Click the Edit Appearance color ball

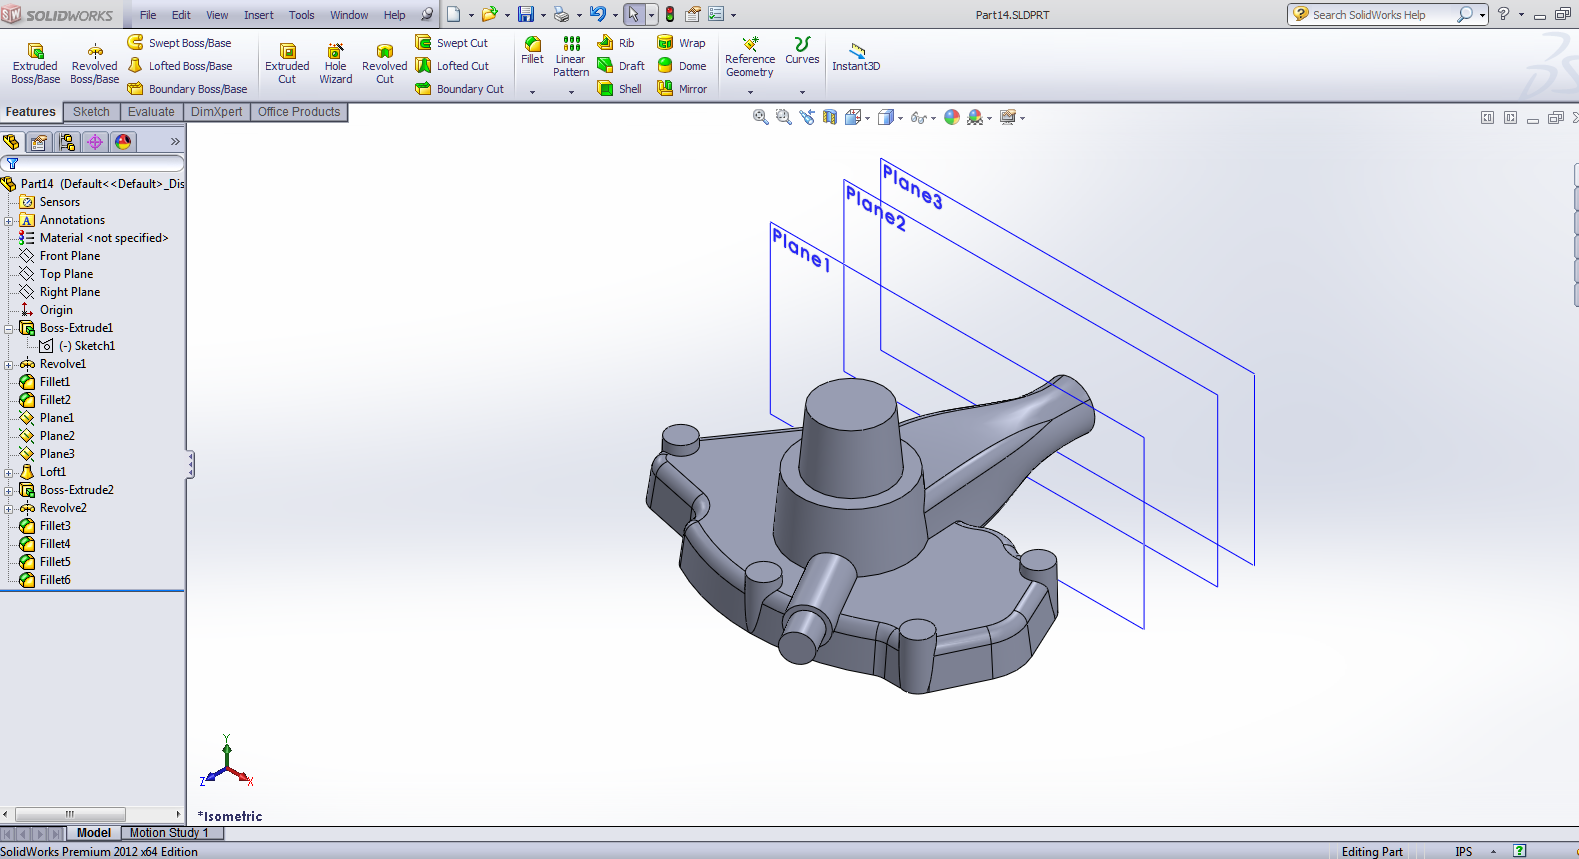(x=952, y=117)
